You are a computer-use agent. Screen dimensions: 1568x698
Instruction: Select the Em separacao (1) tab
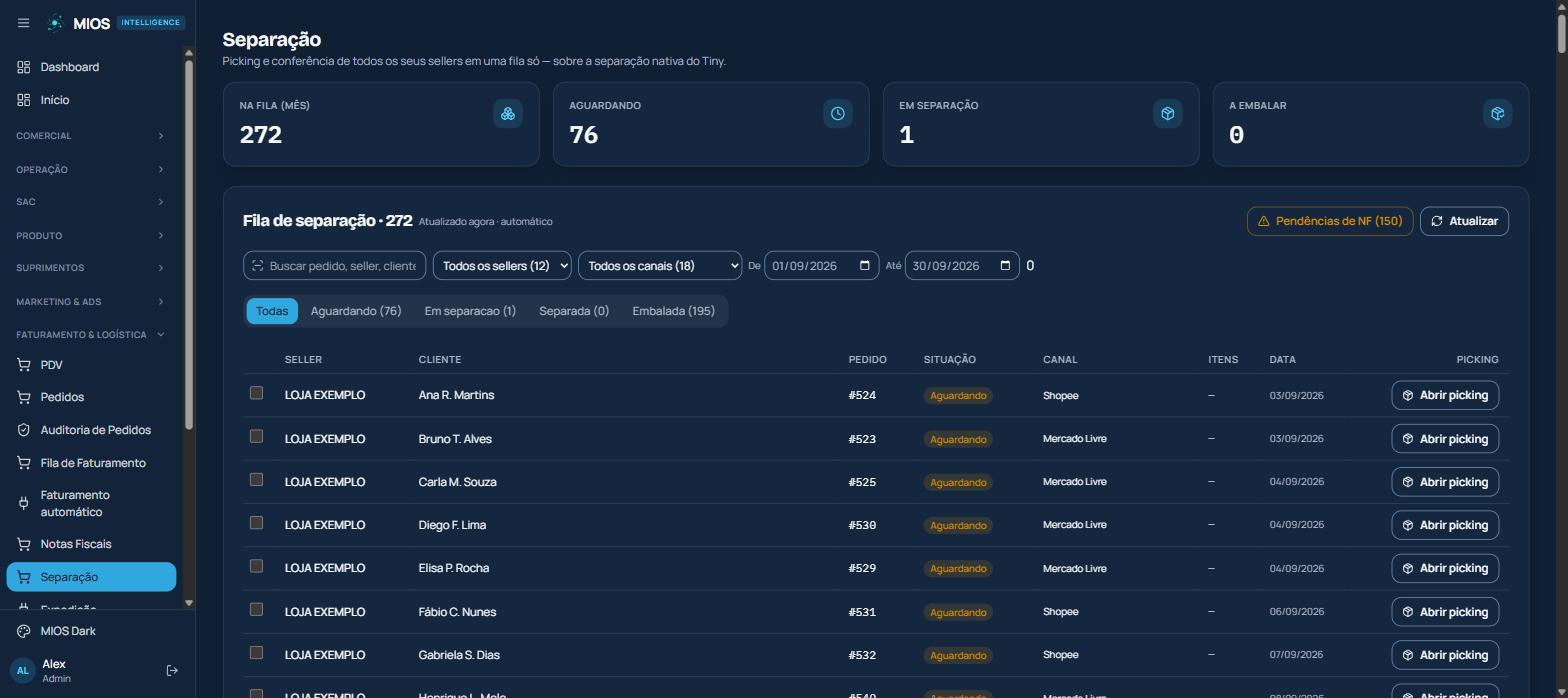coord(470,311)
